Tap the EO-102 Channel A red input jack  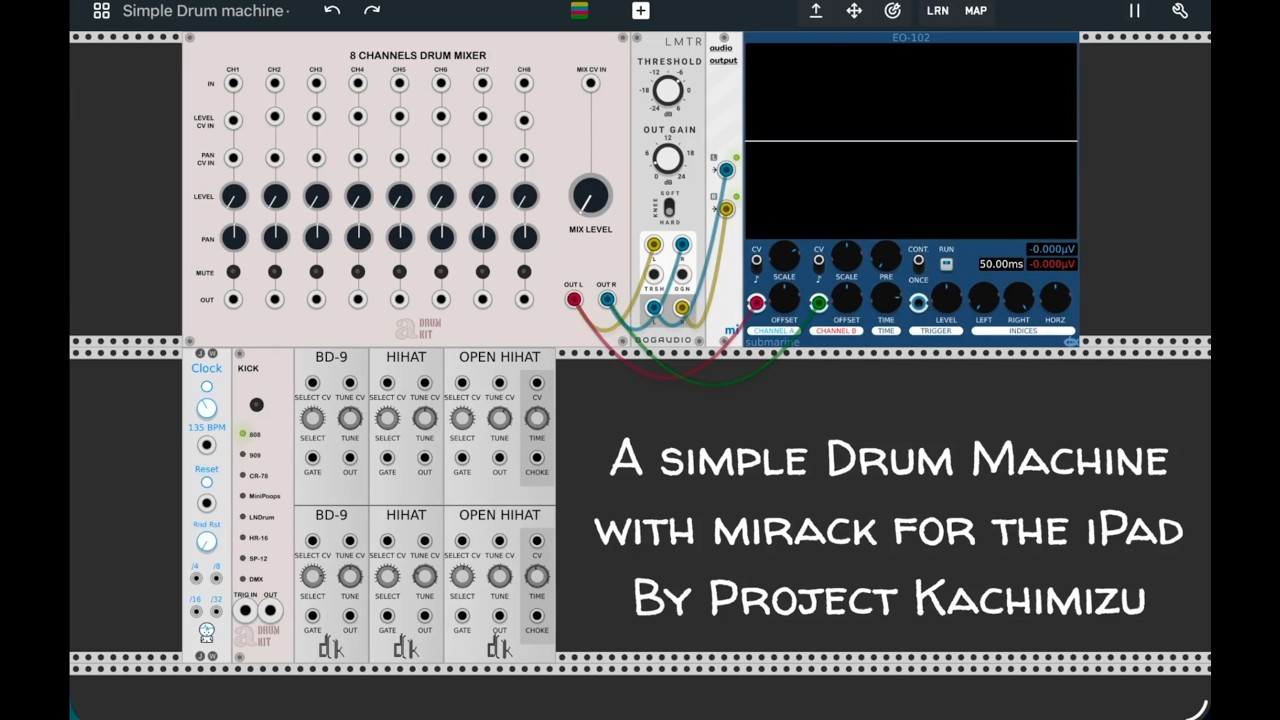757,303
